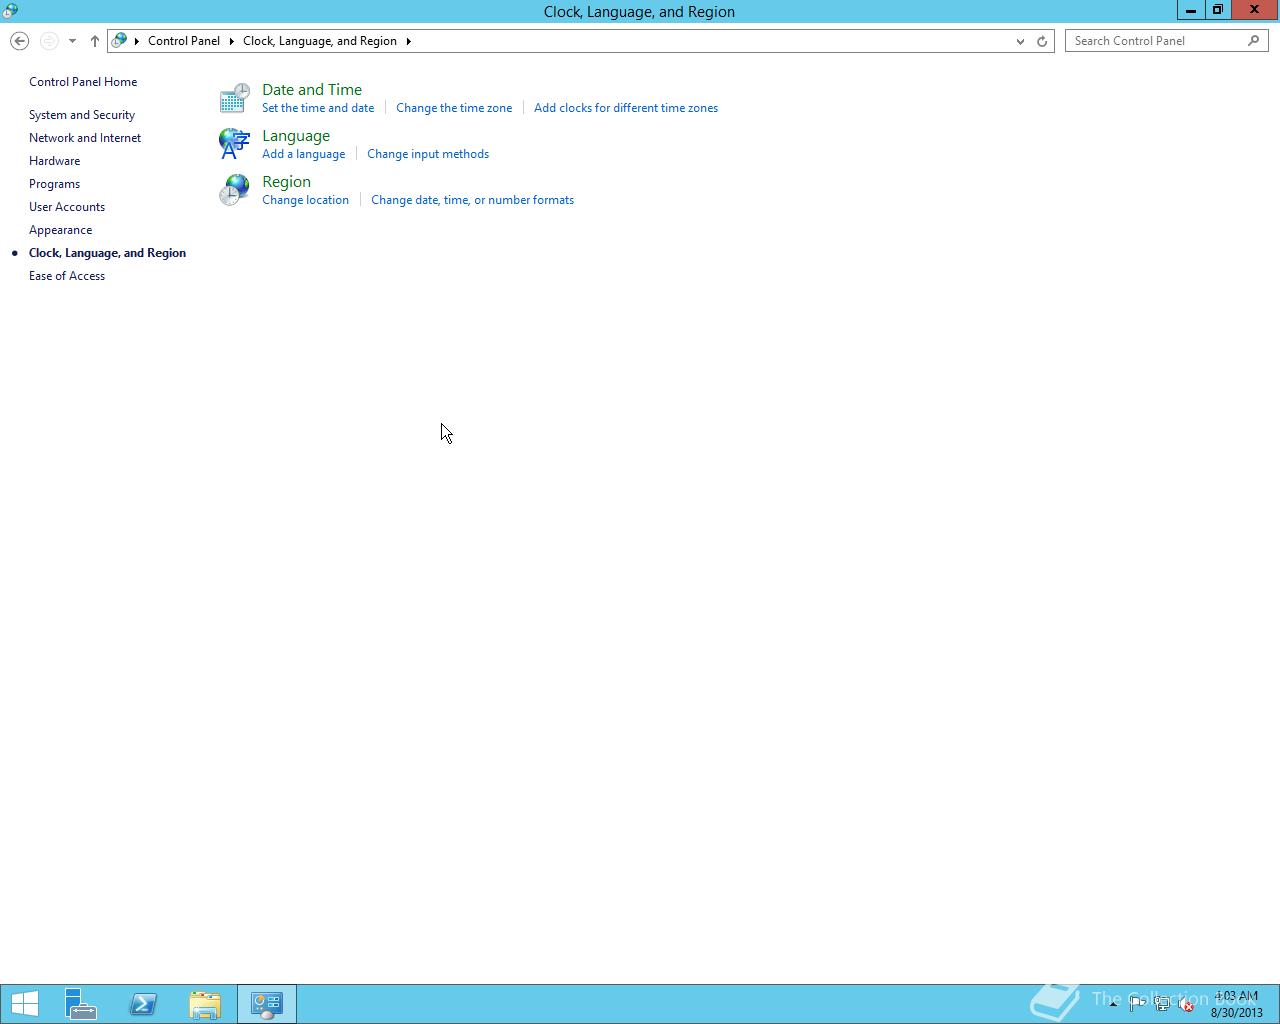Open the Language globe icon
Screen dimensions: 1280x1024
[x=234, y=144]
